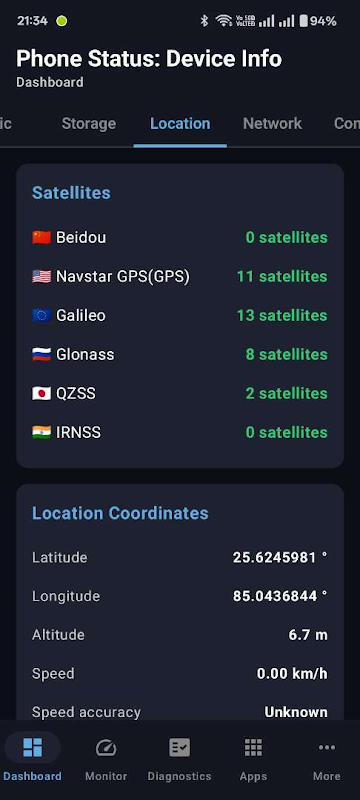
Task: Select the Location tab
Action: (x=180, y=123)
